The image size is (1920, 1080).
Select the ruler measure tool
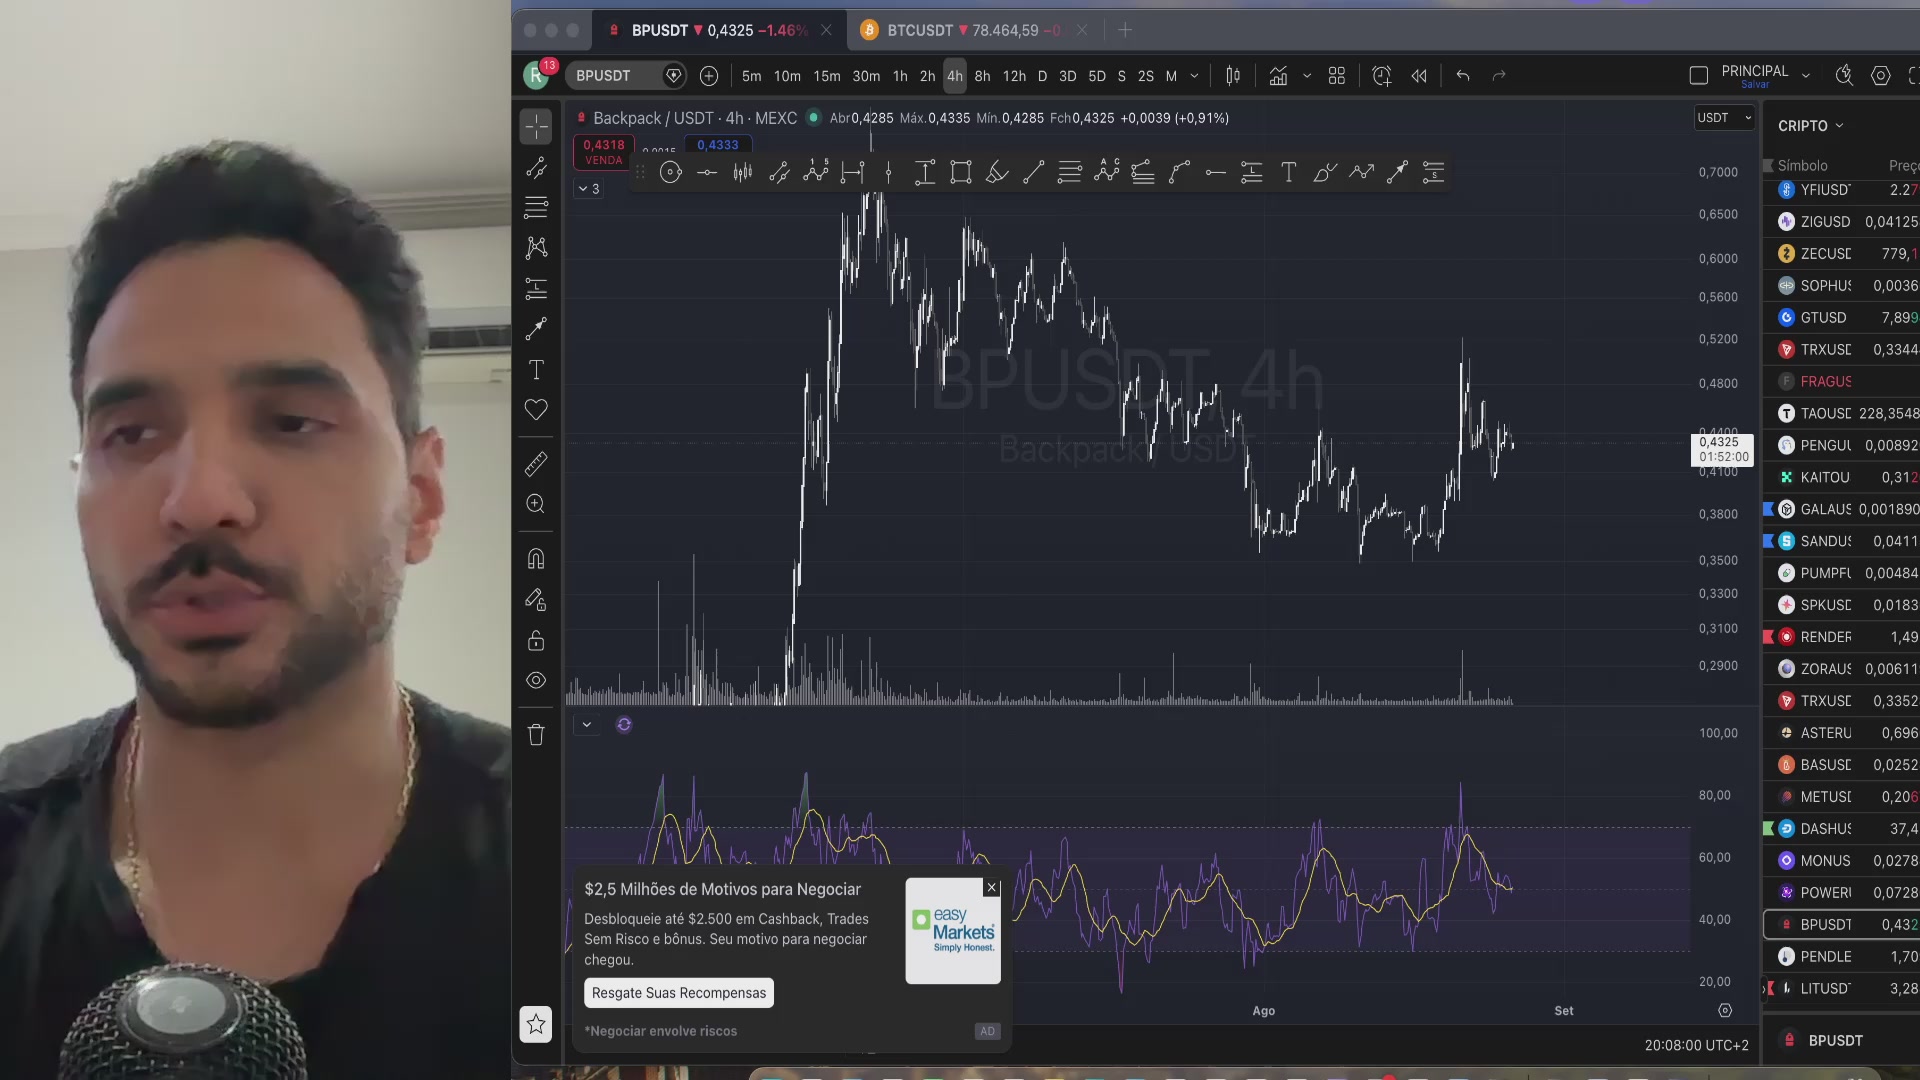pos(536,464)
